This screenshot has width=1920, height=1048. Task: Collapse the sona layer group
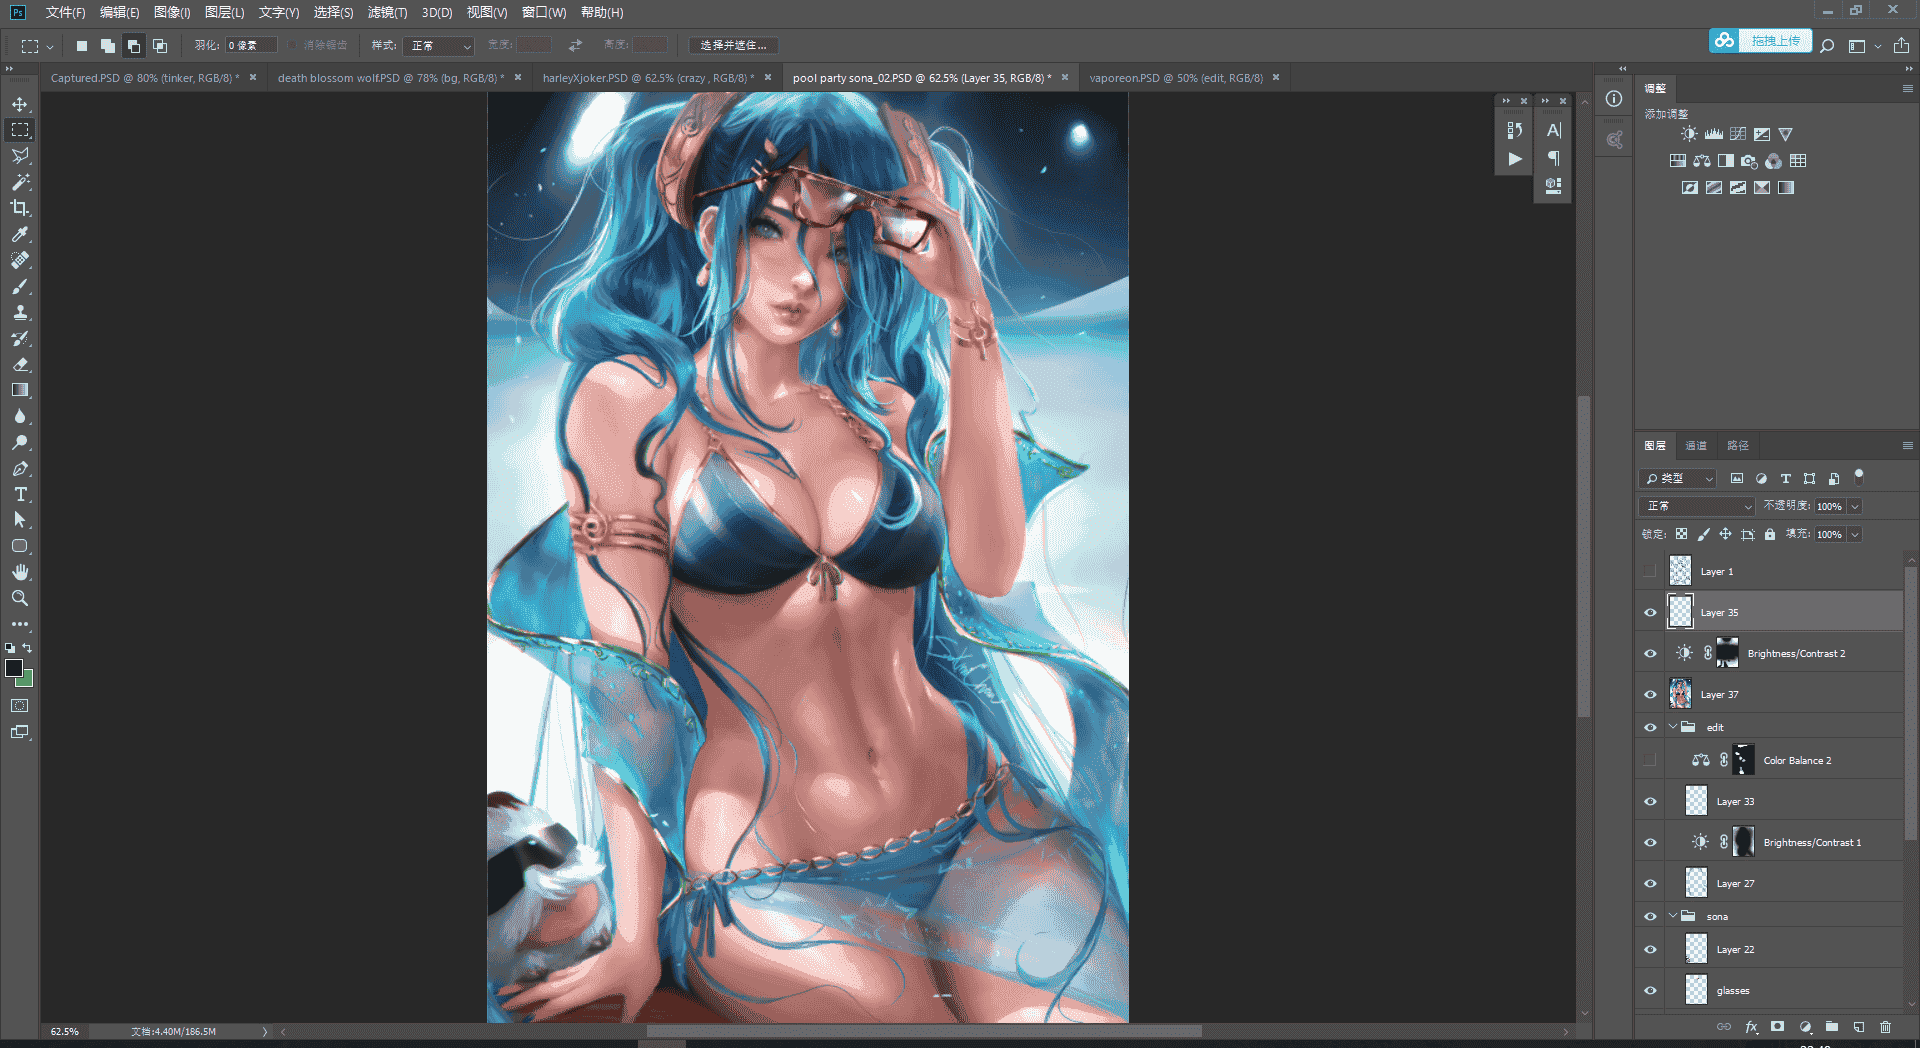[1673, 916]
